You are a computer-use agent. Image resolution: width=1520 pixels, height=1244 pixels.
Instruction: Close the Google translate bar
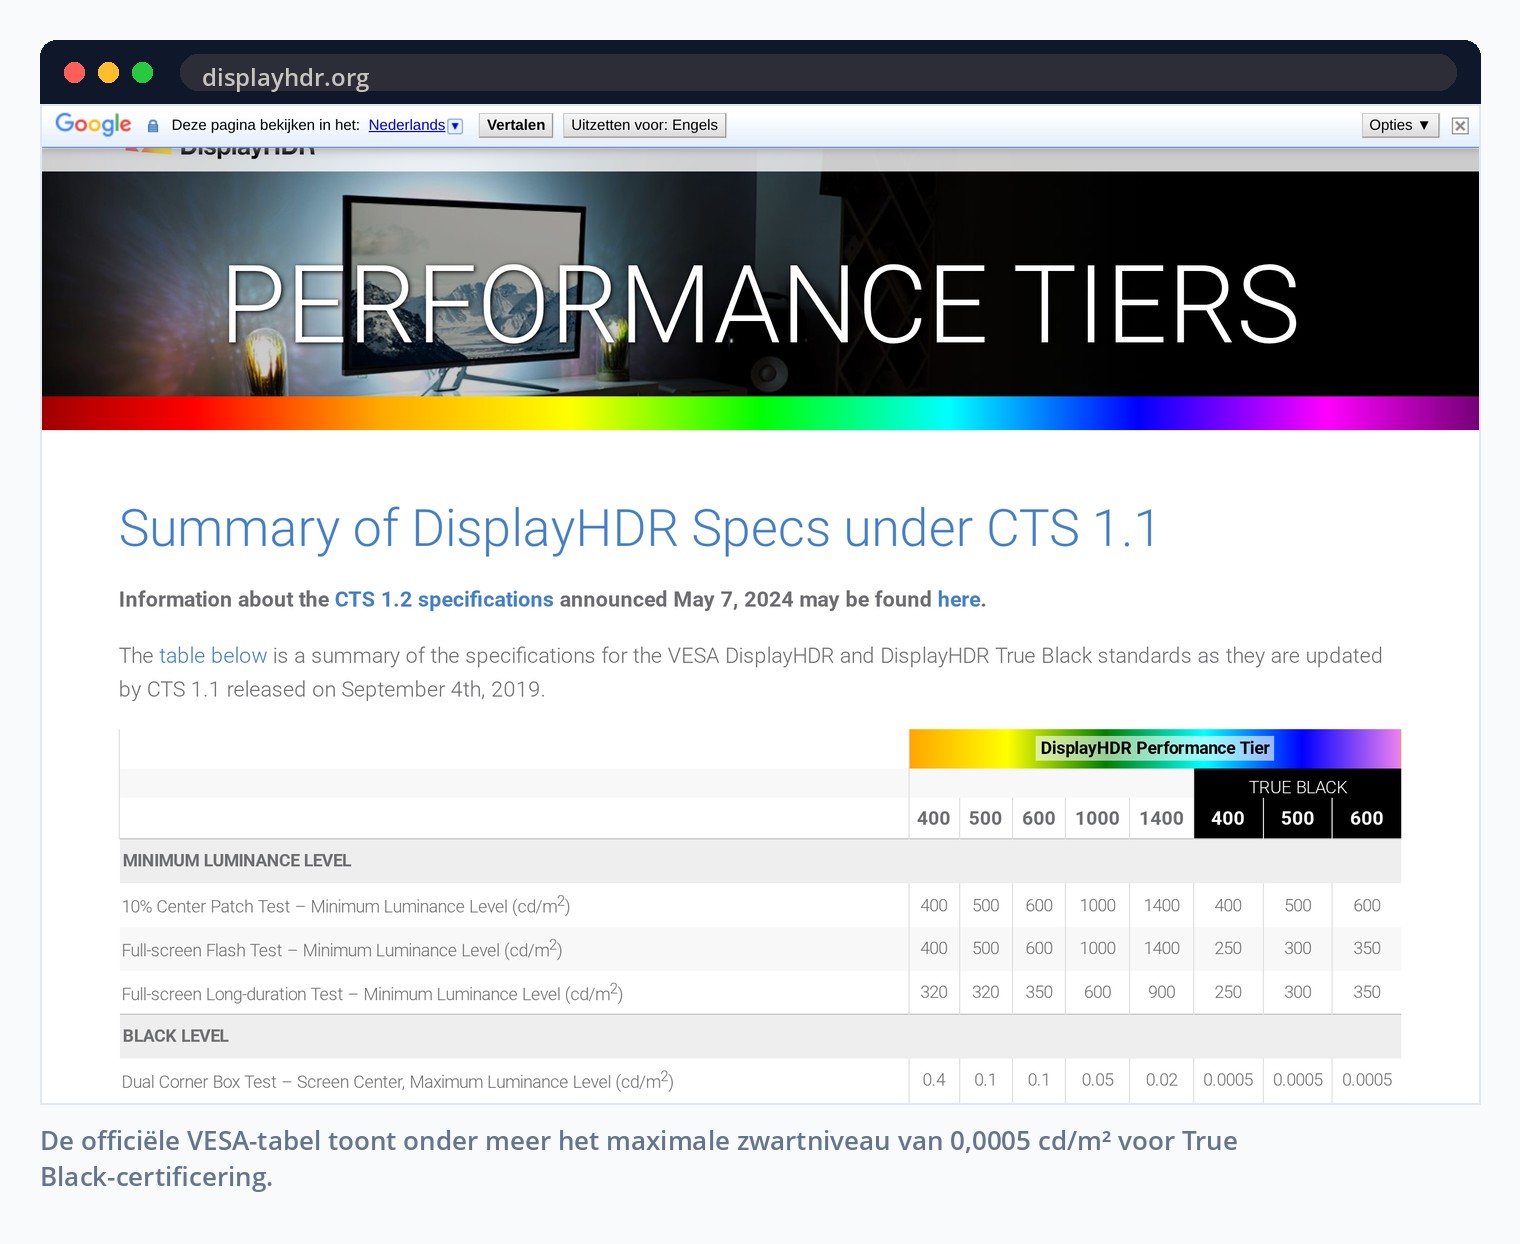1460,125
